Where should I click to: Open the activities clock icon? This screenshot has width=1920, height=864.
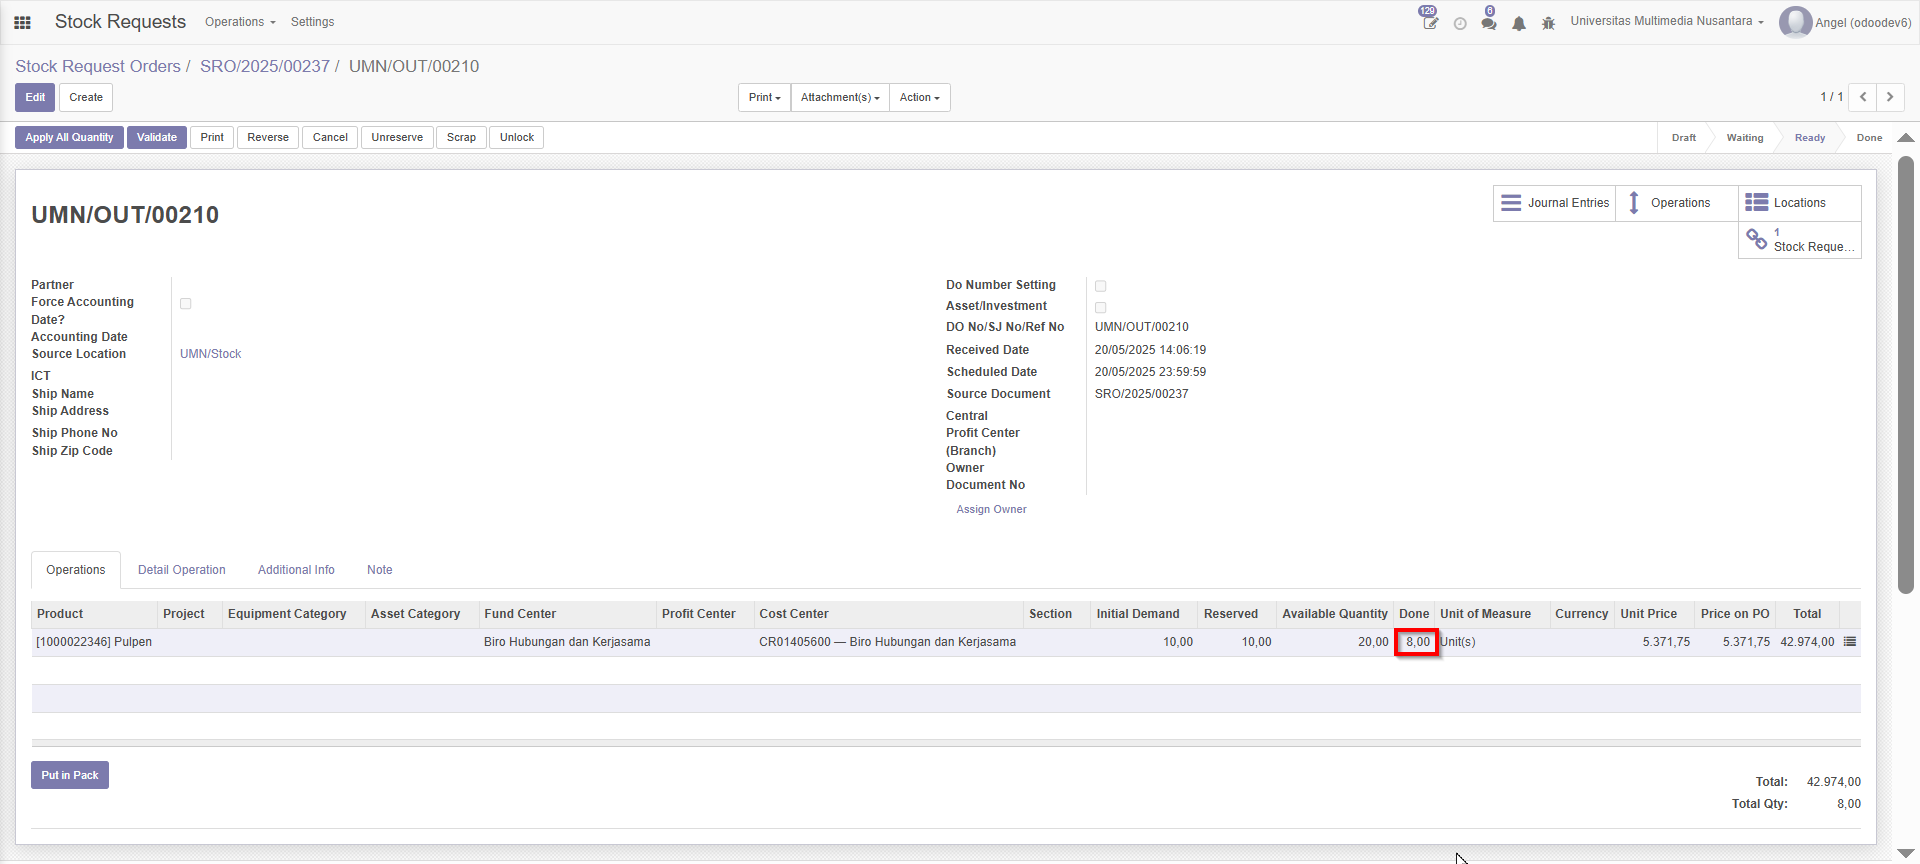(1460, 23)
